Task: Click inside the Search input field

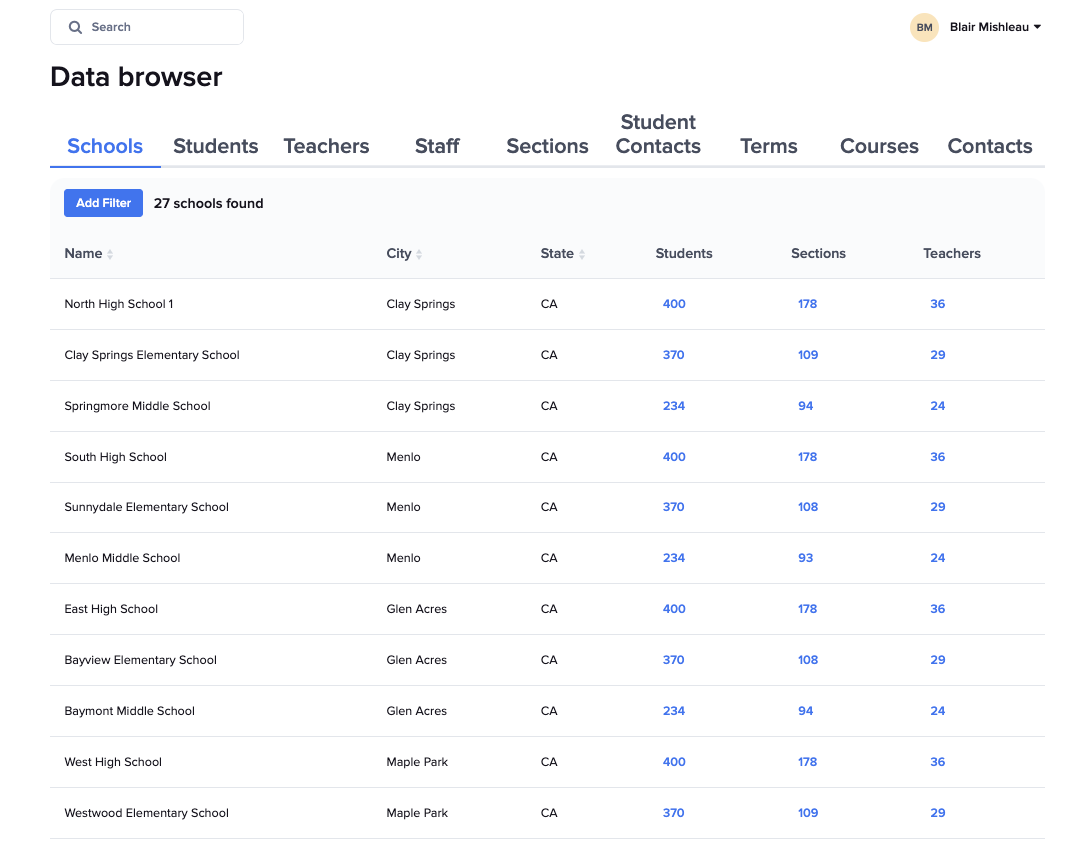Action: coord(147,27)
